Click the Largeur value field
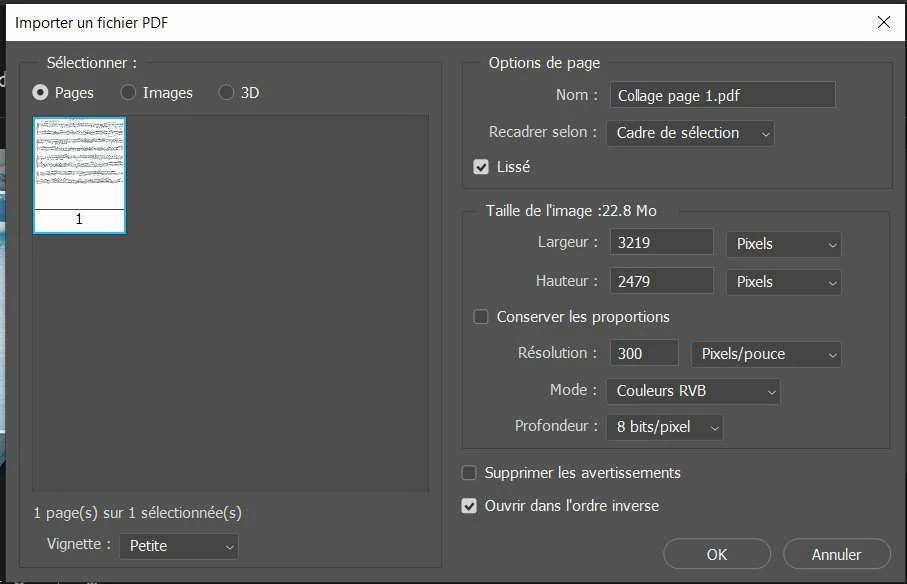This screenshot has height=584, width=907. tap(662, 242)
